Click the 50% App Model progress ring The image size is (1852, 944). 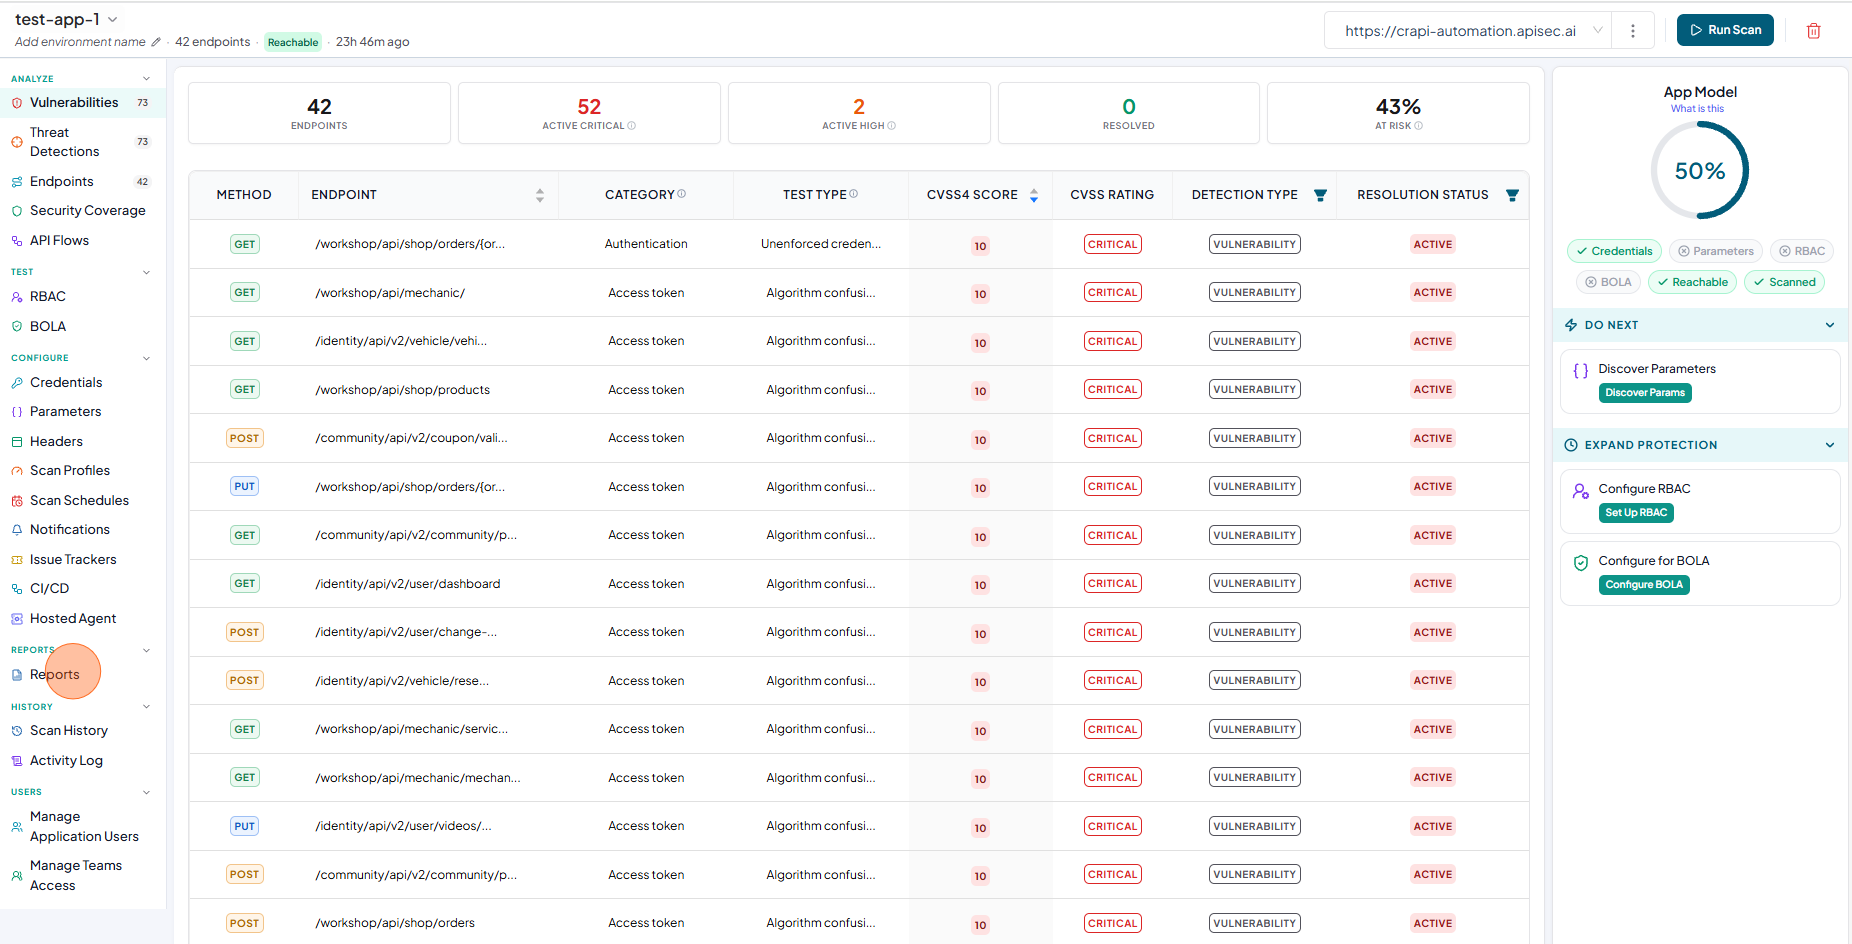click(1700, 171)
